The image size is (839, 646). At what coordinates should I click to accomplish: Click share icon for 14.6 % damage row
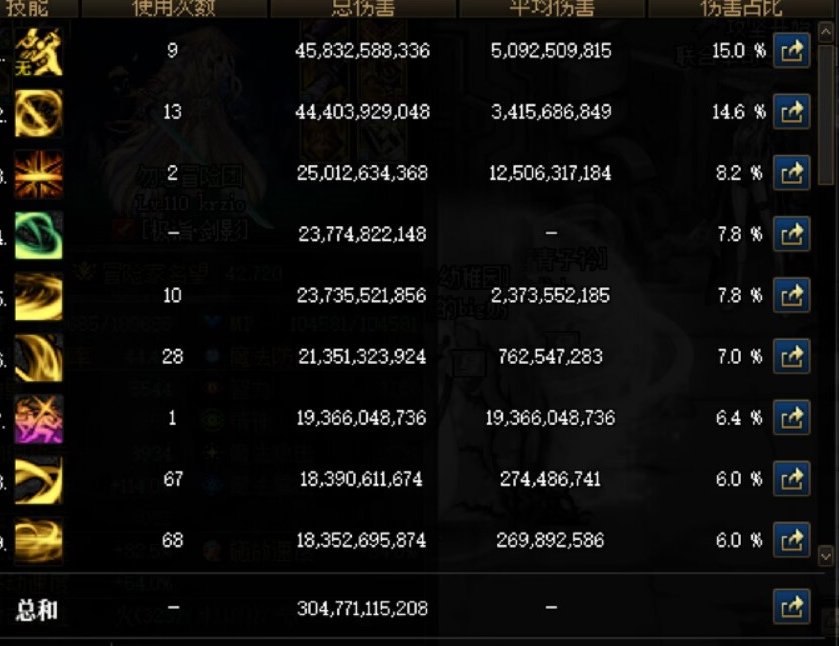tap(791, 111)
